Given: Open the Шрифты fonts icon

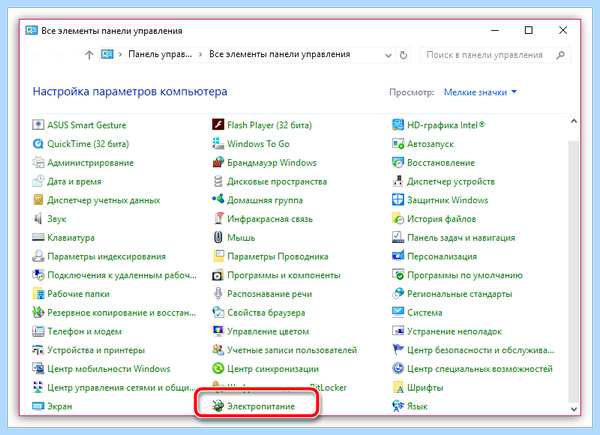Looking at the screenshot, I should (398, 387).
